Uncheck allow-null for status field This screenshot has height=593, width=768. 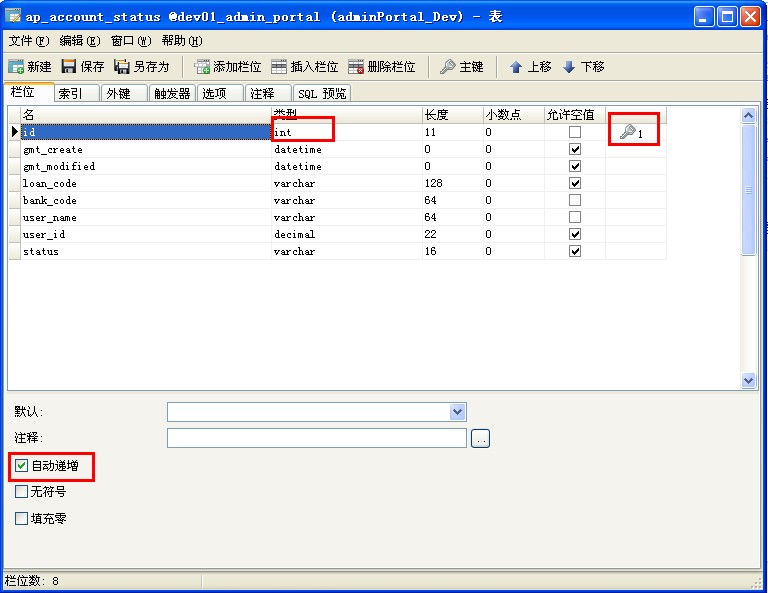575,251
